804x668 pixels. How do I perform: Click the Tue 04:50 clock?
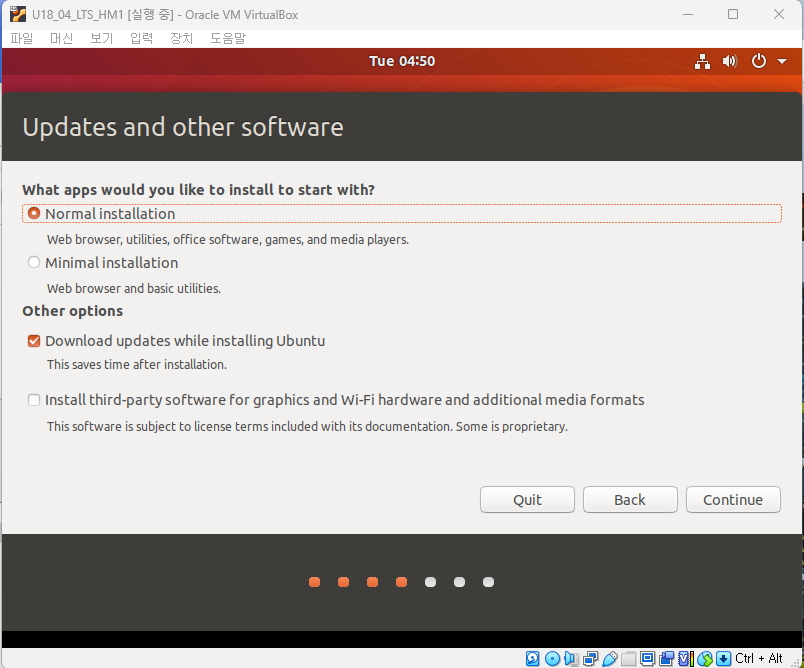click(x=402, y=62)
